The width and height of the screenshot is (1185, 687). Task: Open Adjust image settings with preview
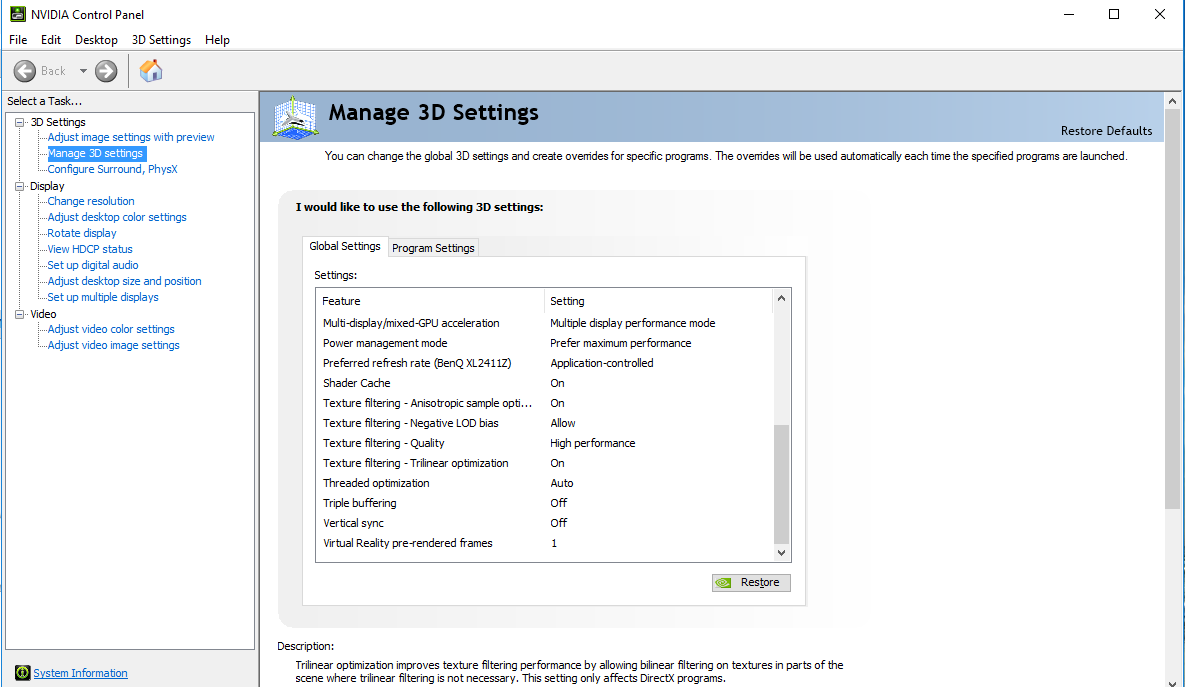pos(131,138)
